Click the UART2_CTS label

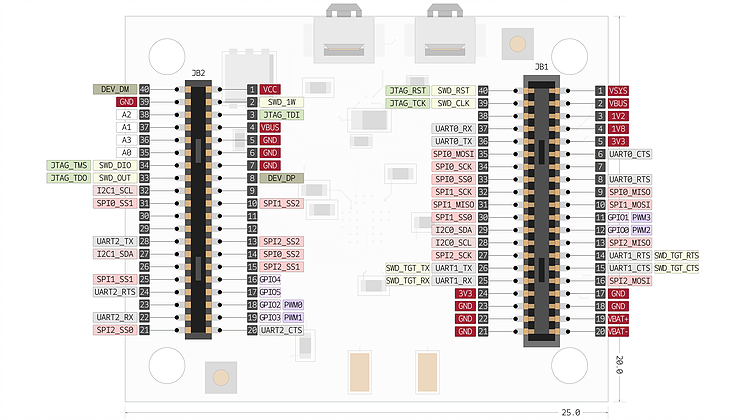pyautogui.click(x=282, y=330)
